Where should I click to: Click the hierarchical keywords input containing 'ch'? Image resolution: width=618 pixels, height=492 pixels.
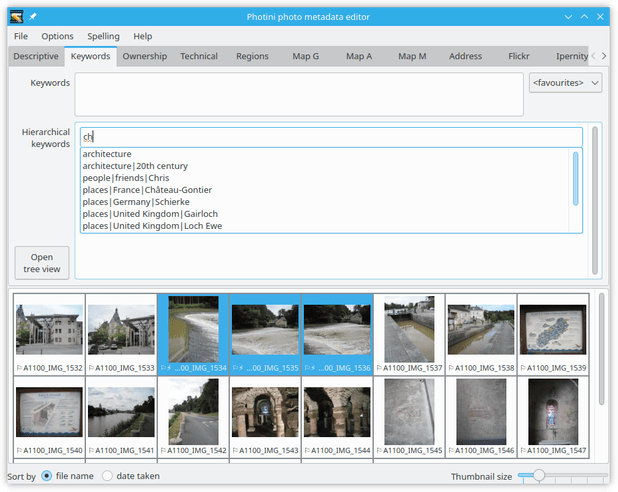tap(331, 137)
